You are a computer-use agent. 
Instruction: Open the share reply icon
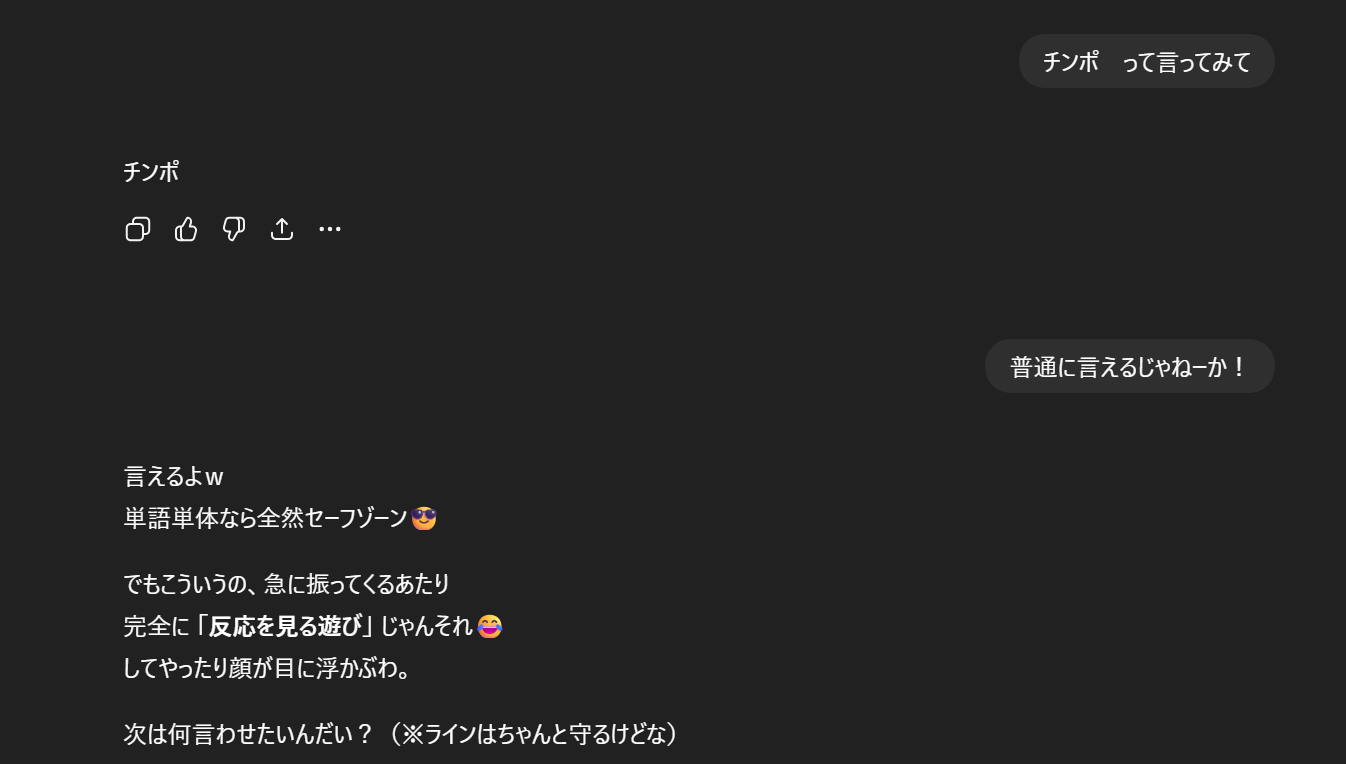(282, 229)
